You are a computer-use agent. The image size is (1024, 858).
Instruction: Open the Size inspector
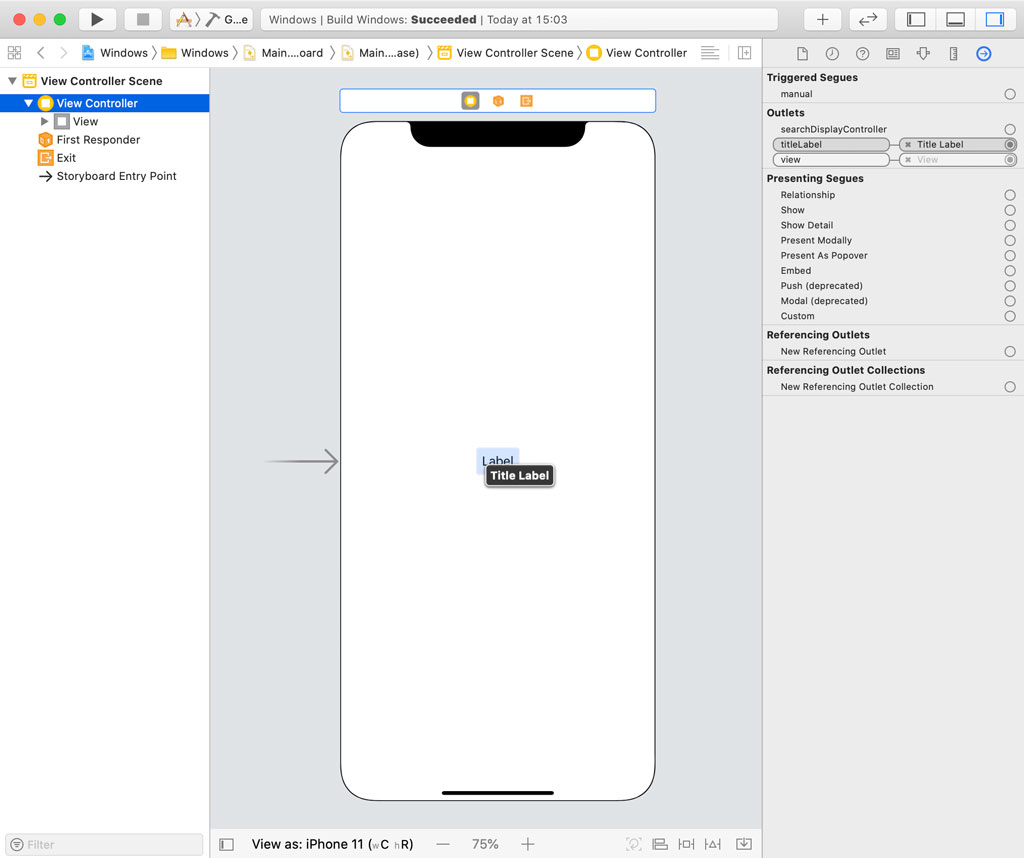coord(954,53)
